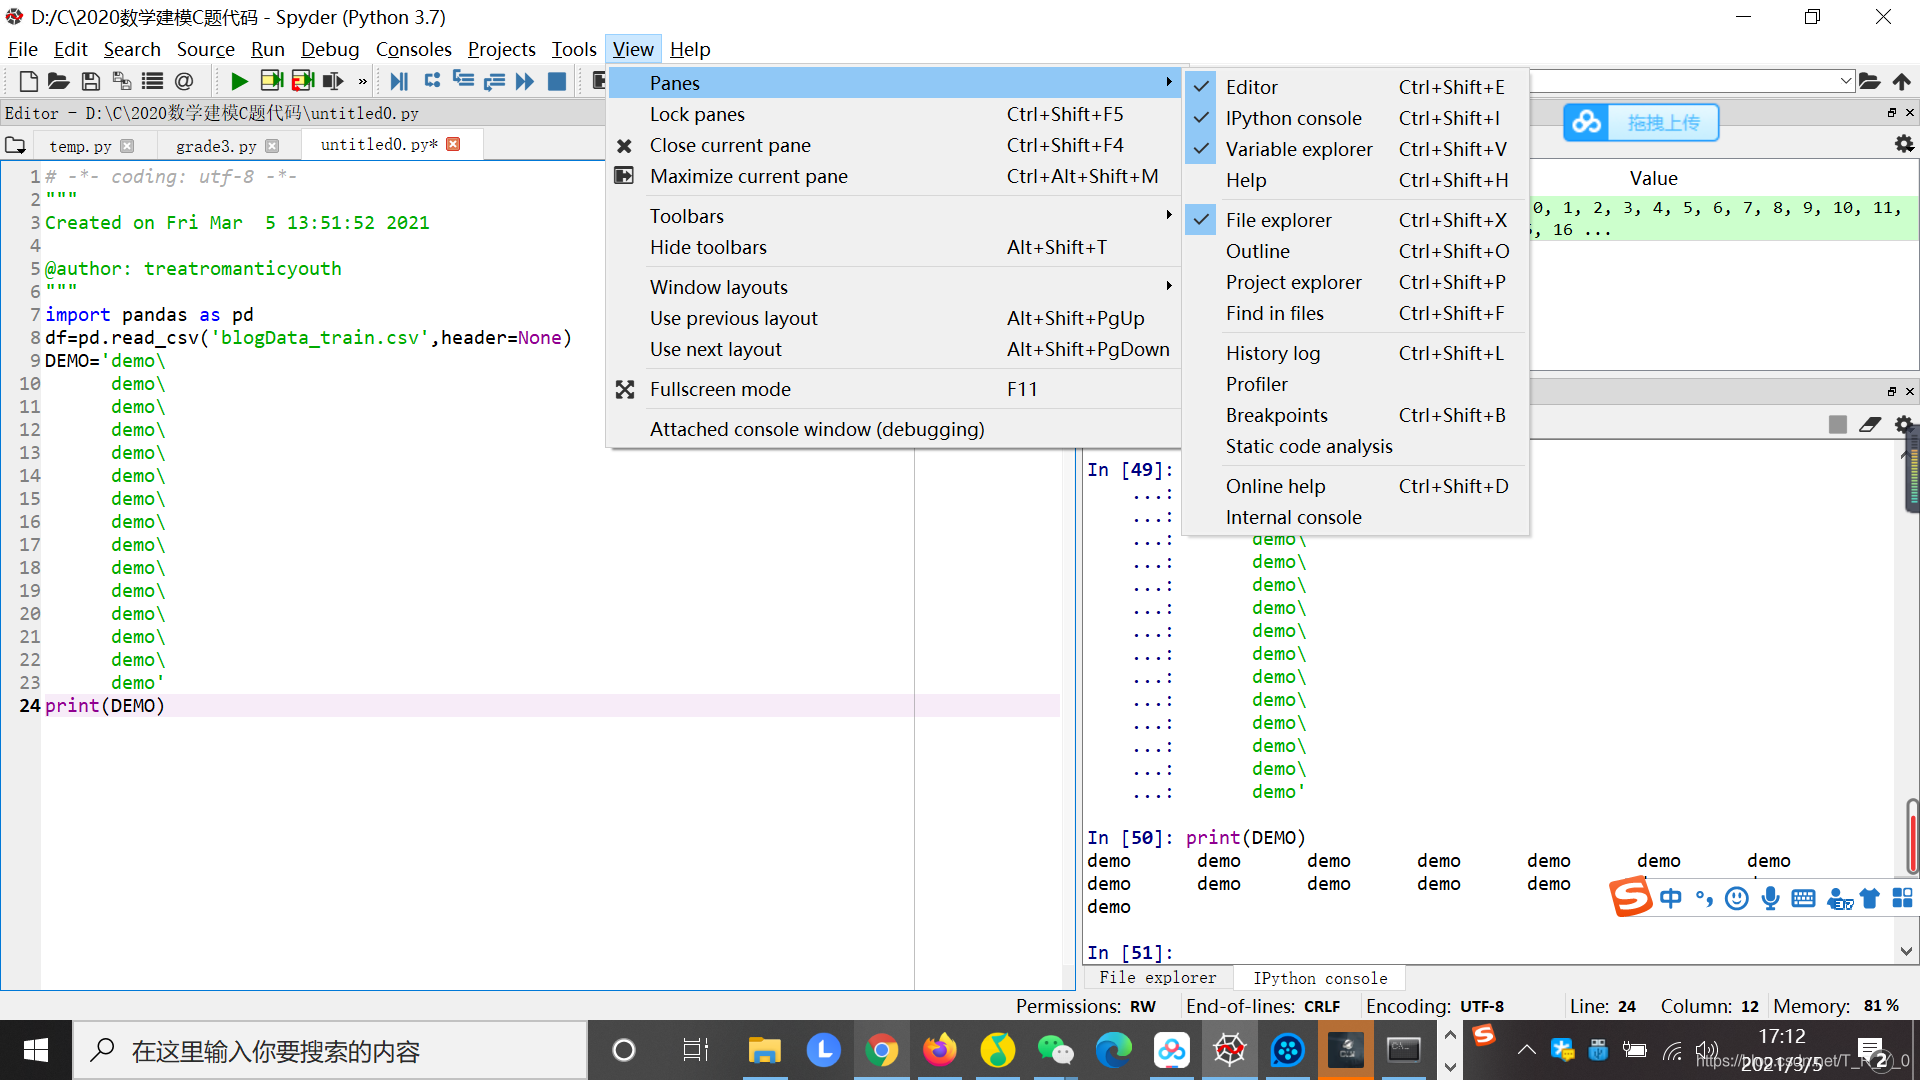The height and width of the screenshot is (1080, 1920).
Task: Select Lock panes menu entry
Action: (x=894, y=114)
